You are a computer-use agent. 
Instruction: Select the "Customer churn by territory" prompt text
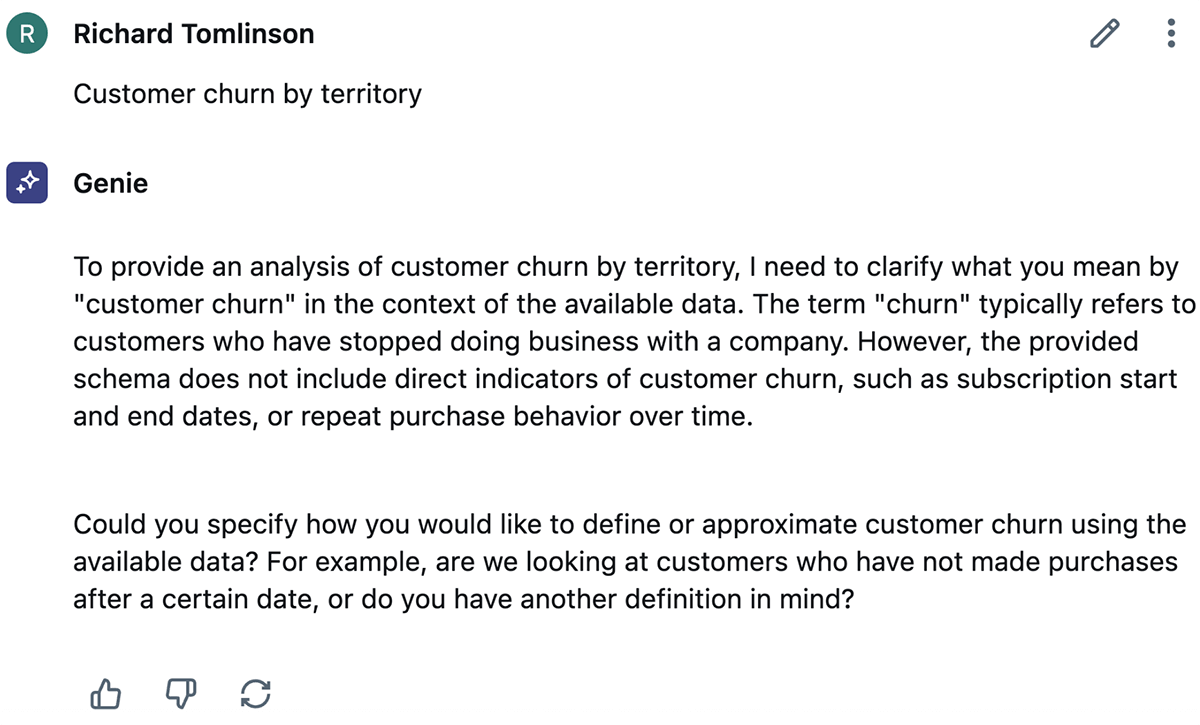(x=247, y=94)
